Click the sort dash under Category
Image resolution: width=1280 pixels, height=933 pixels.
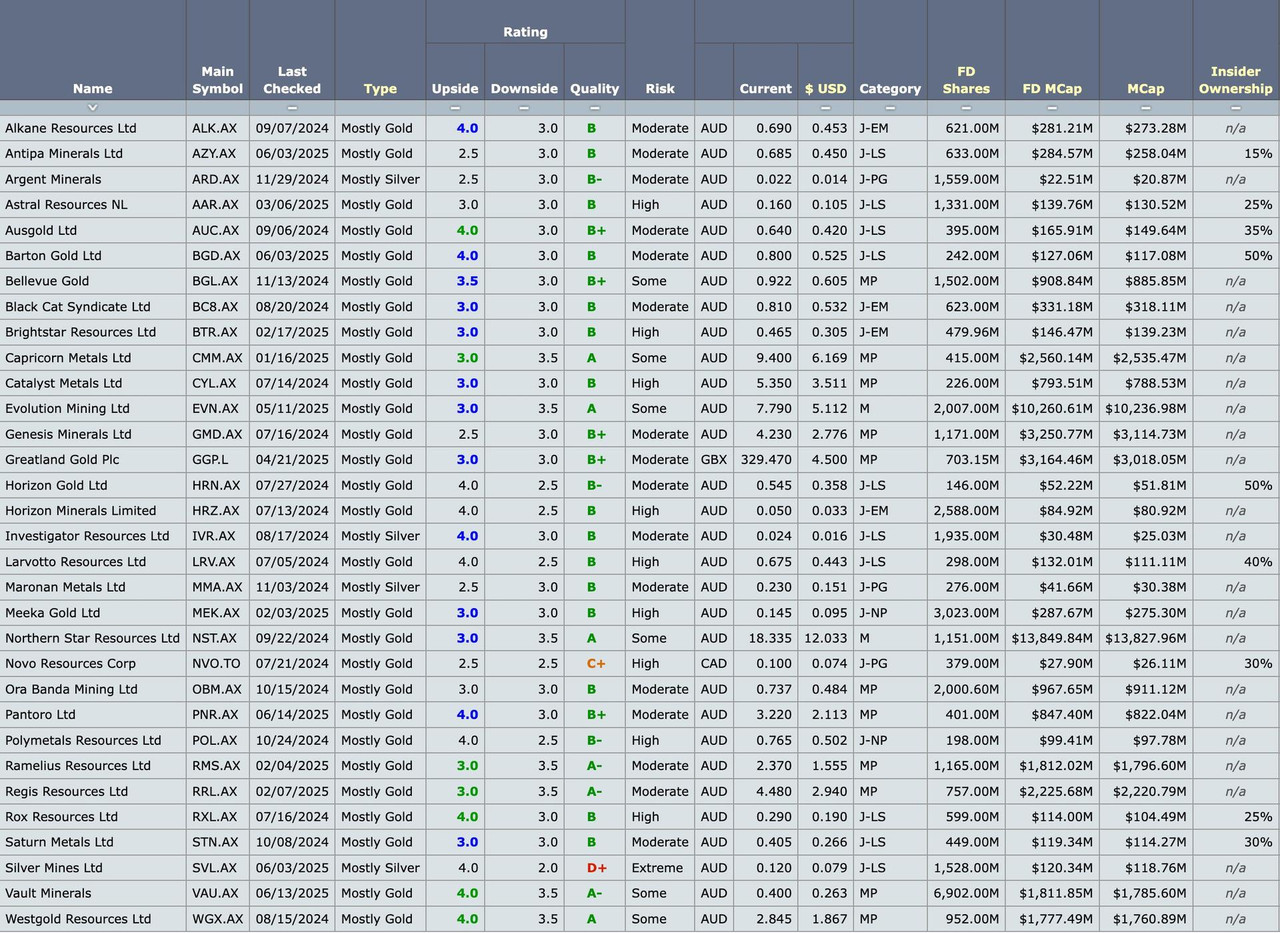[890, 107]
